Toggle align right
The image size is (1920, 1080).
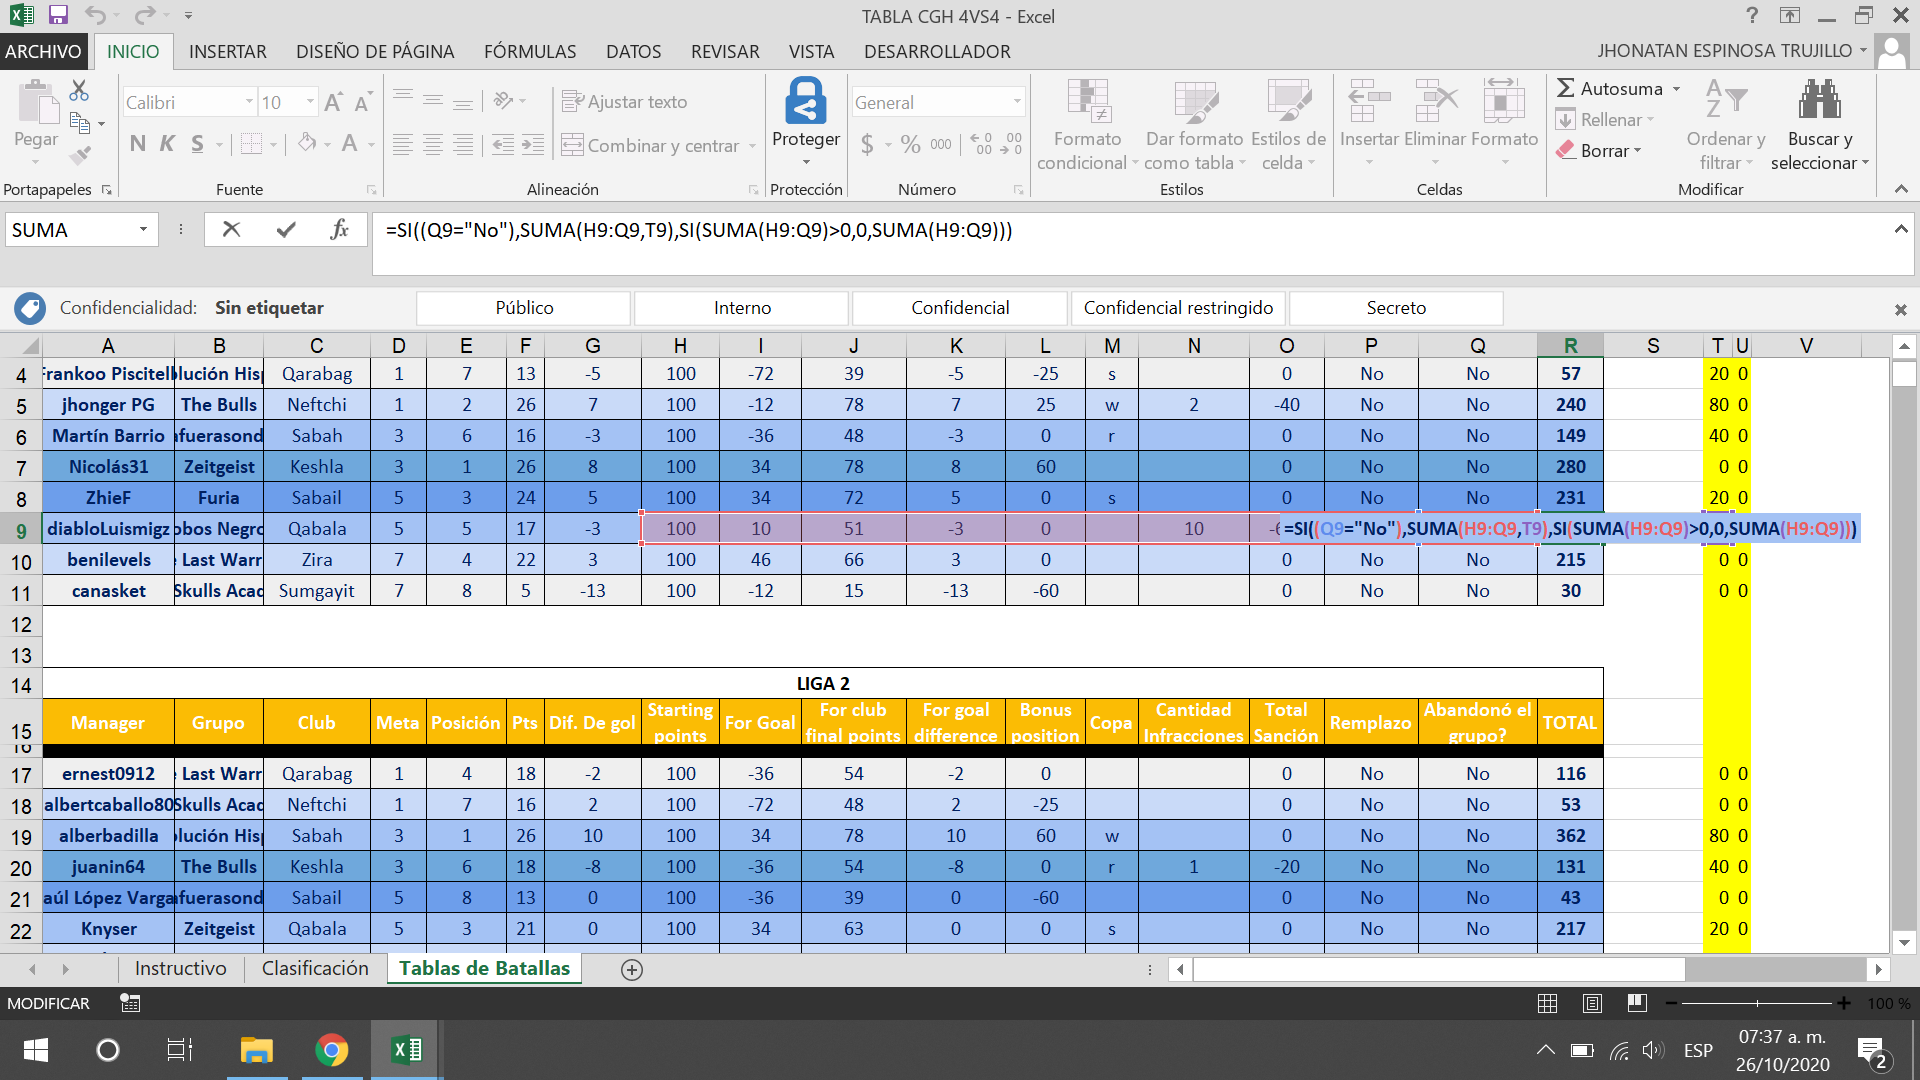pyautogui.click(x=463, y=145)
